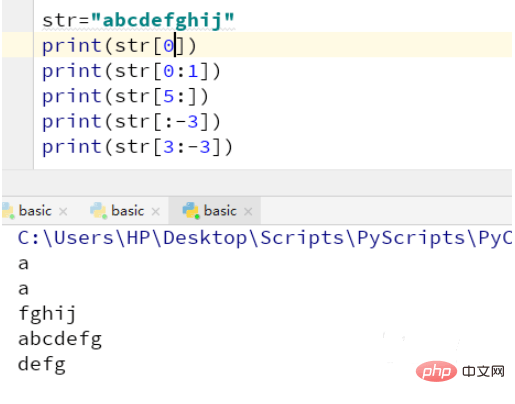
Task: Click Python icon on first basic tab
Action: 8,211
